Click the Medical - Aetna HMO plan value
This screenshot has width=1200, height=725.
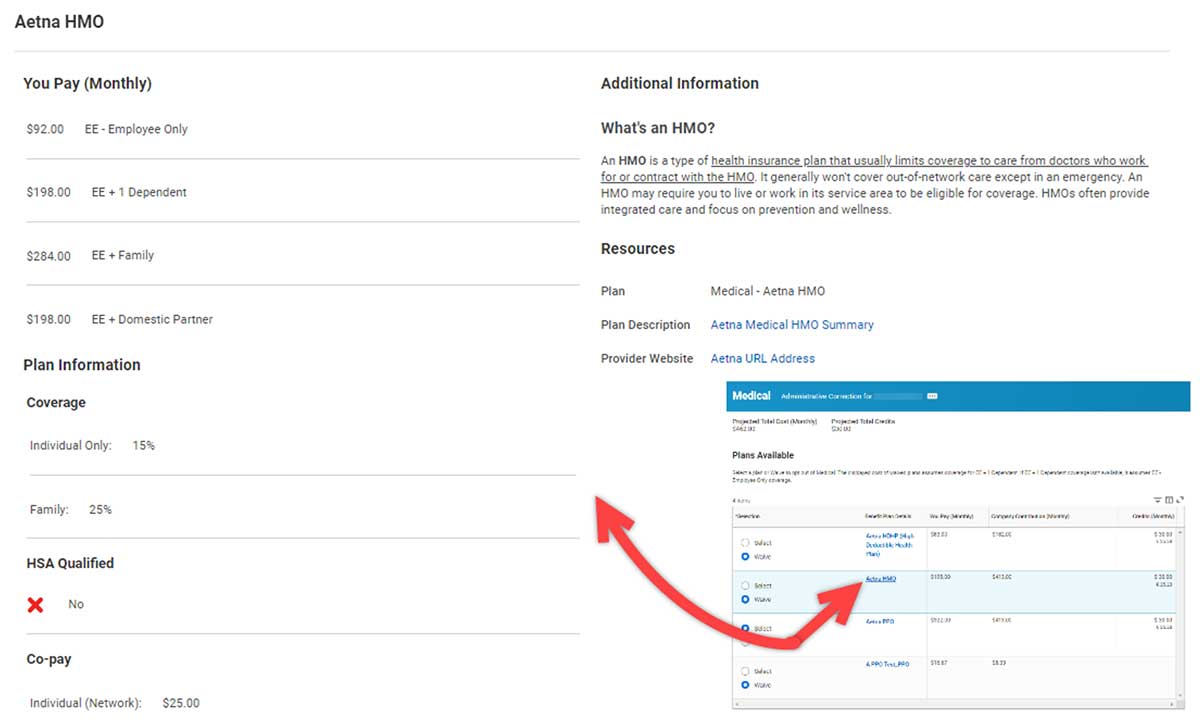click(x=768, y=291)
